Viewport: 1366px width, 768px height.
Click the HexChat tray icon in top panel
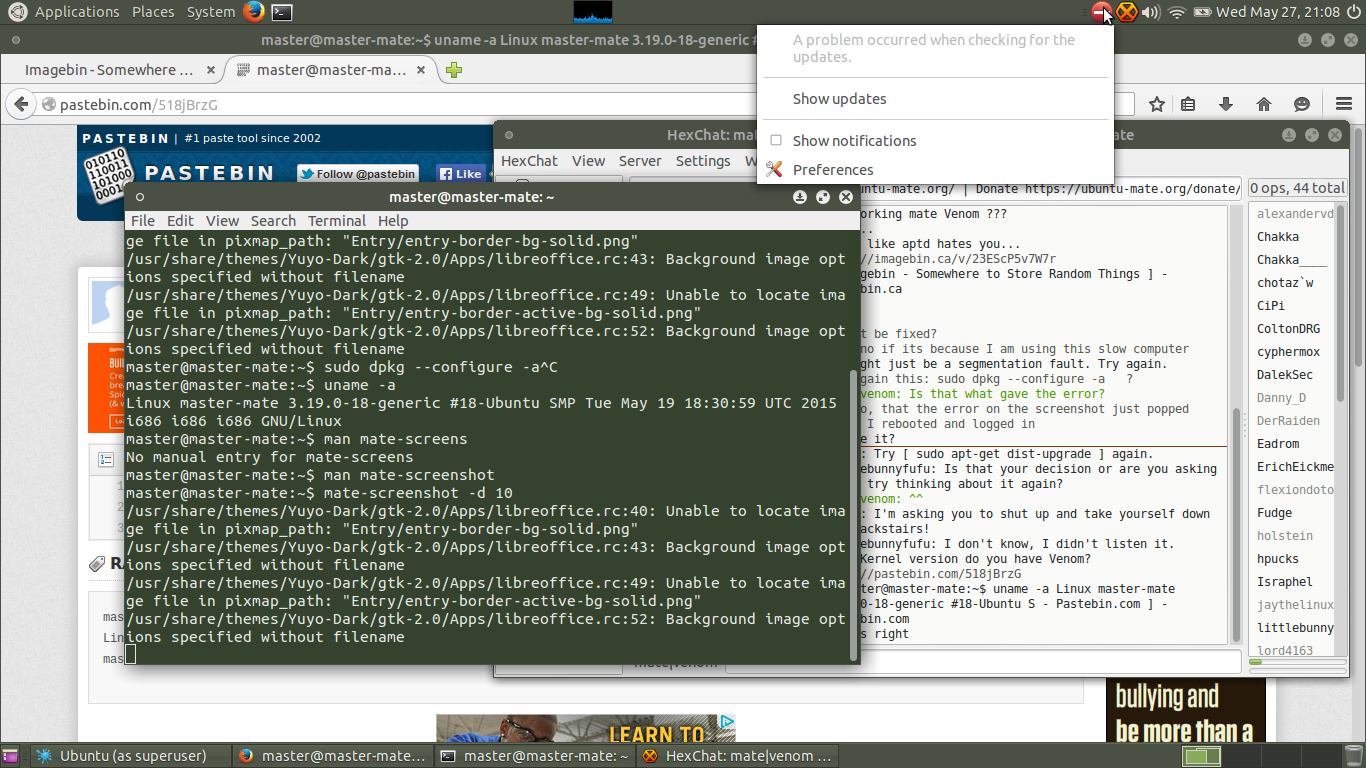(1127, 12)
